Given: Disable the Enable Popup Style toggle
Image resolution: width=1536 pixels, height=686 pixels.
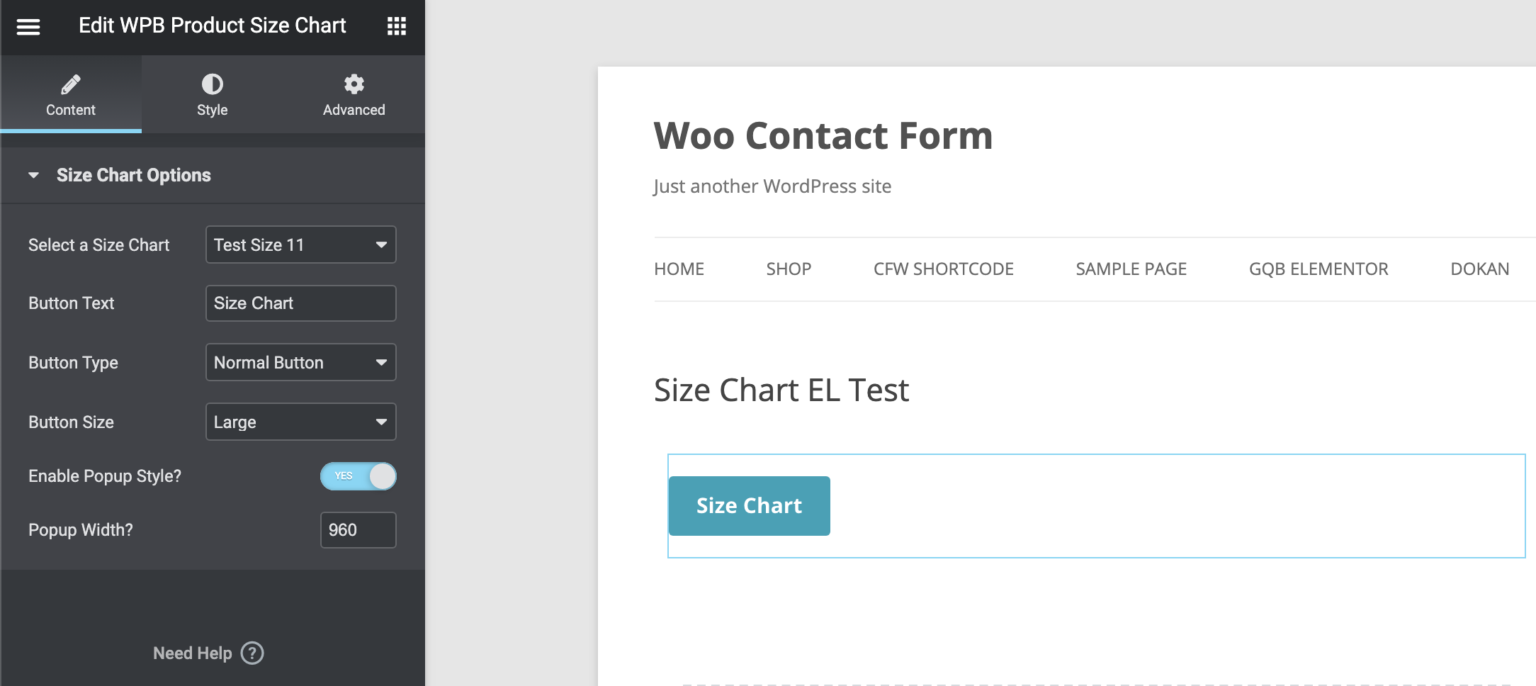Looking at the screenshot, I should click(358, 476).
